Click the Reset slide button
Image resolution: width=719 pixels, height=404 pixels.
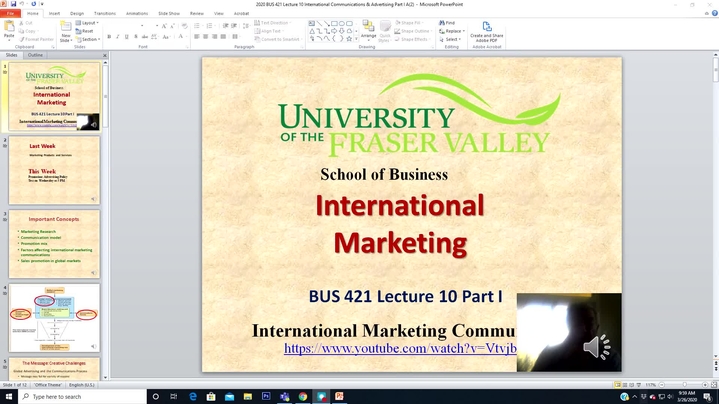point(87,31)
